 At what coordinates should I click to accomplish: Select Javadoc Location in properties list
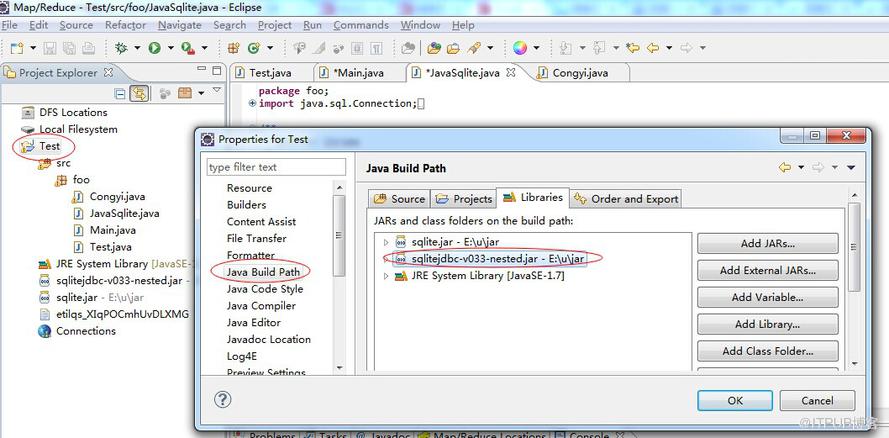coord(269,339)
